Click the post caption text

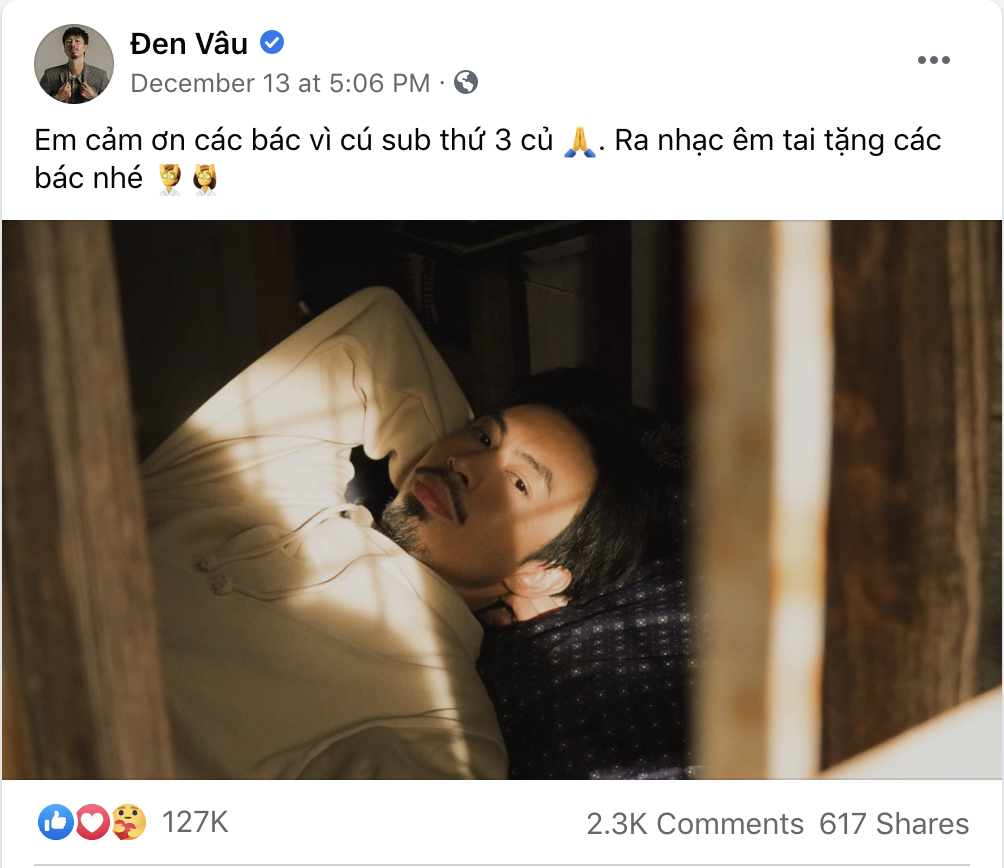coord(487,159)
